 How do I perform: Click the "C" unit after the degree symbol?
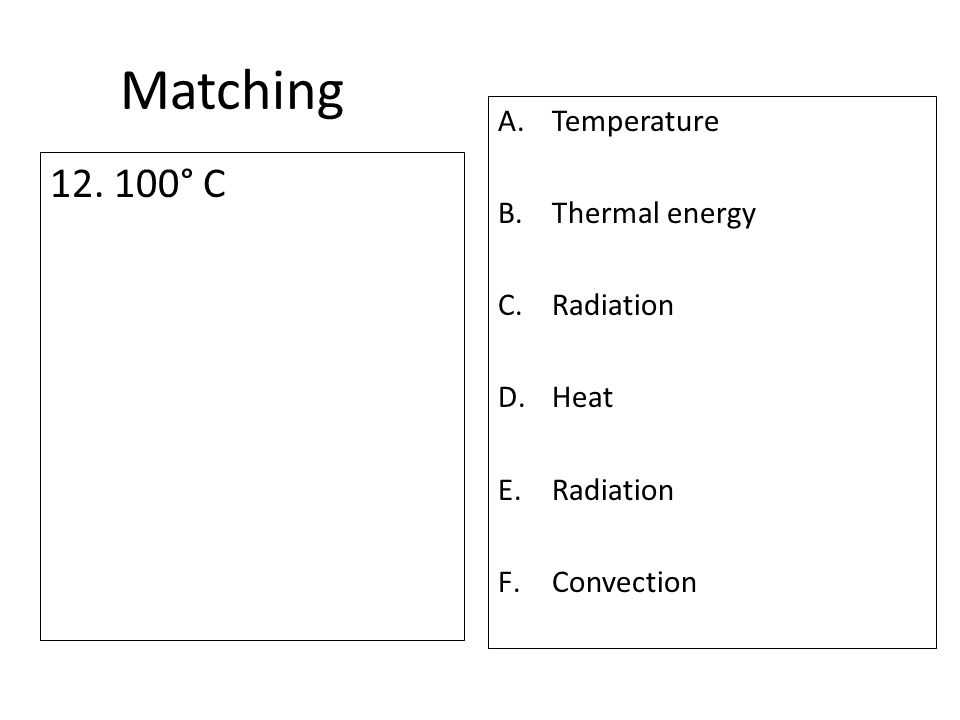[214, 184]
